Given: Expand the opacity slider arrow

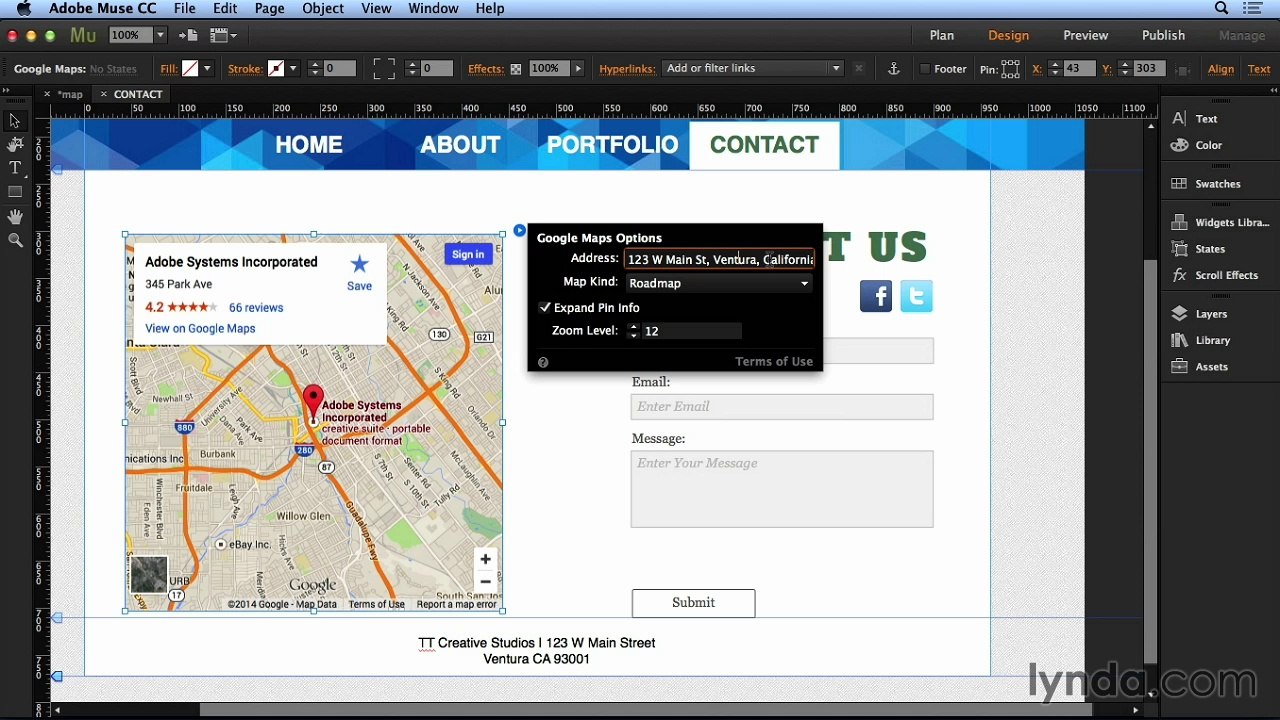Looking at the screenshot, I should (x=577, y=69).
